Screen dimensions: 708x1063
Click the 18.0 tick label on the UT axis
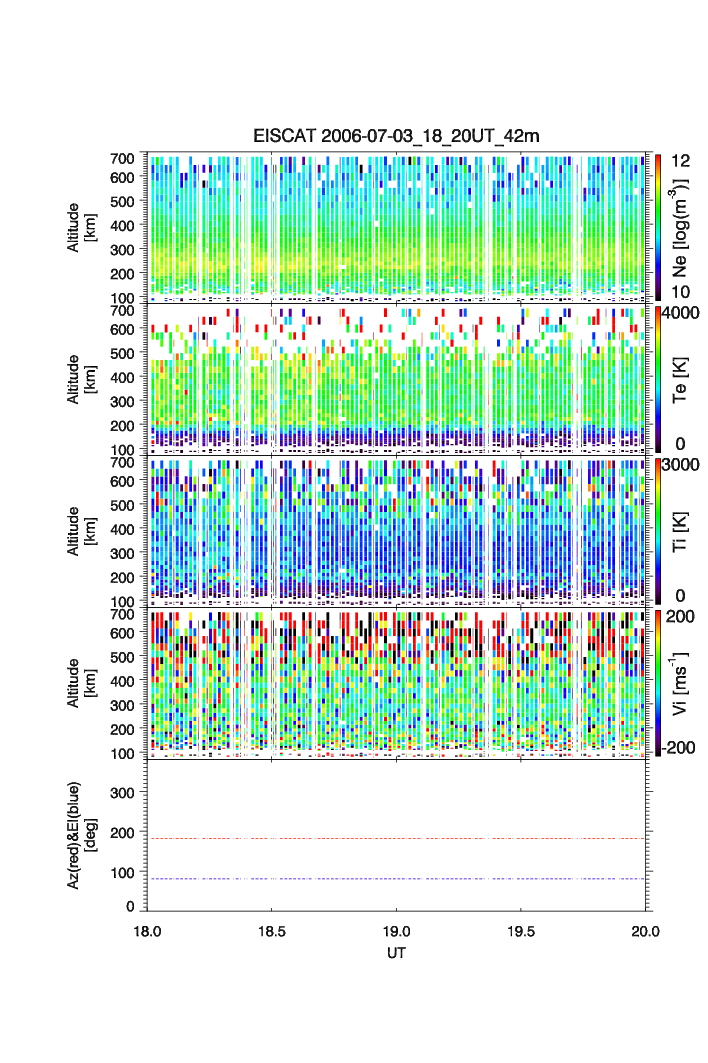(x=148, y=931)
